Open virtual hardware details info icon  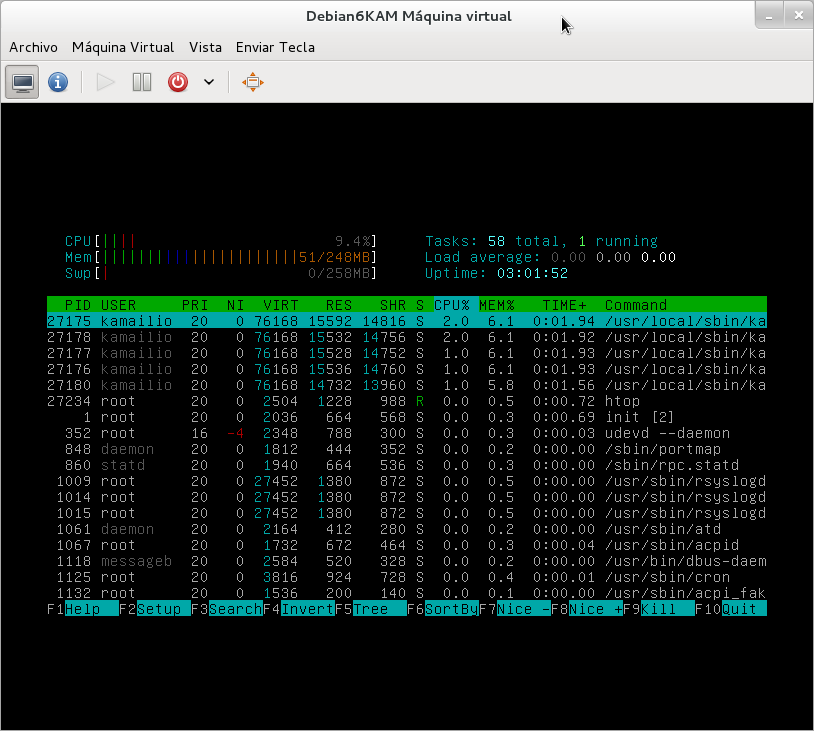click(58, 82)
